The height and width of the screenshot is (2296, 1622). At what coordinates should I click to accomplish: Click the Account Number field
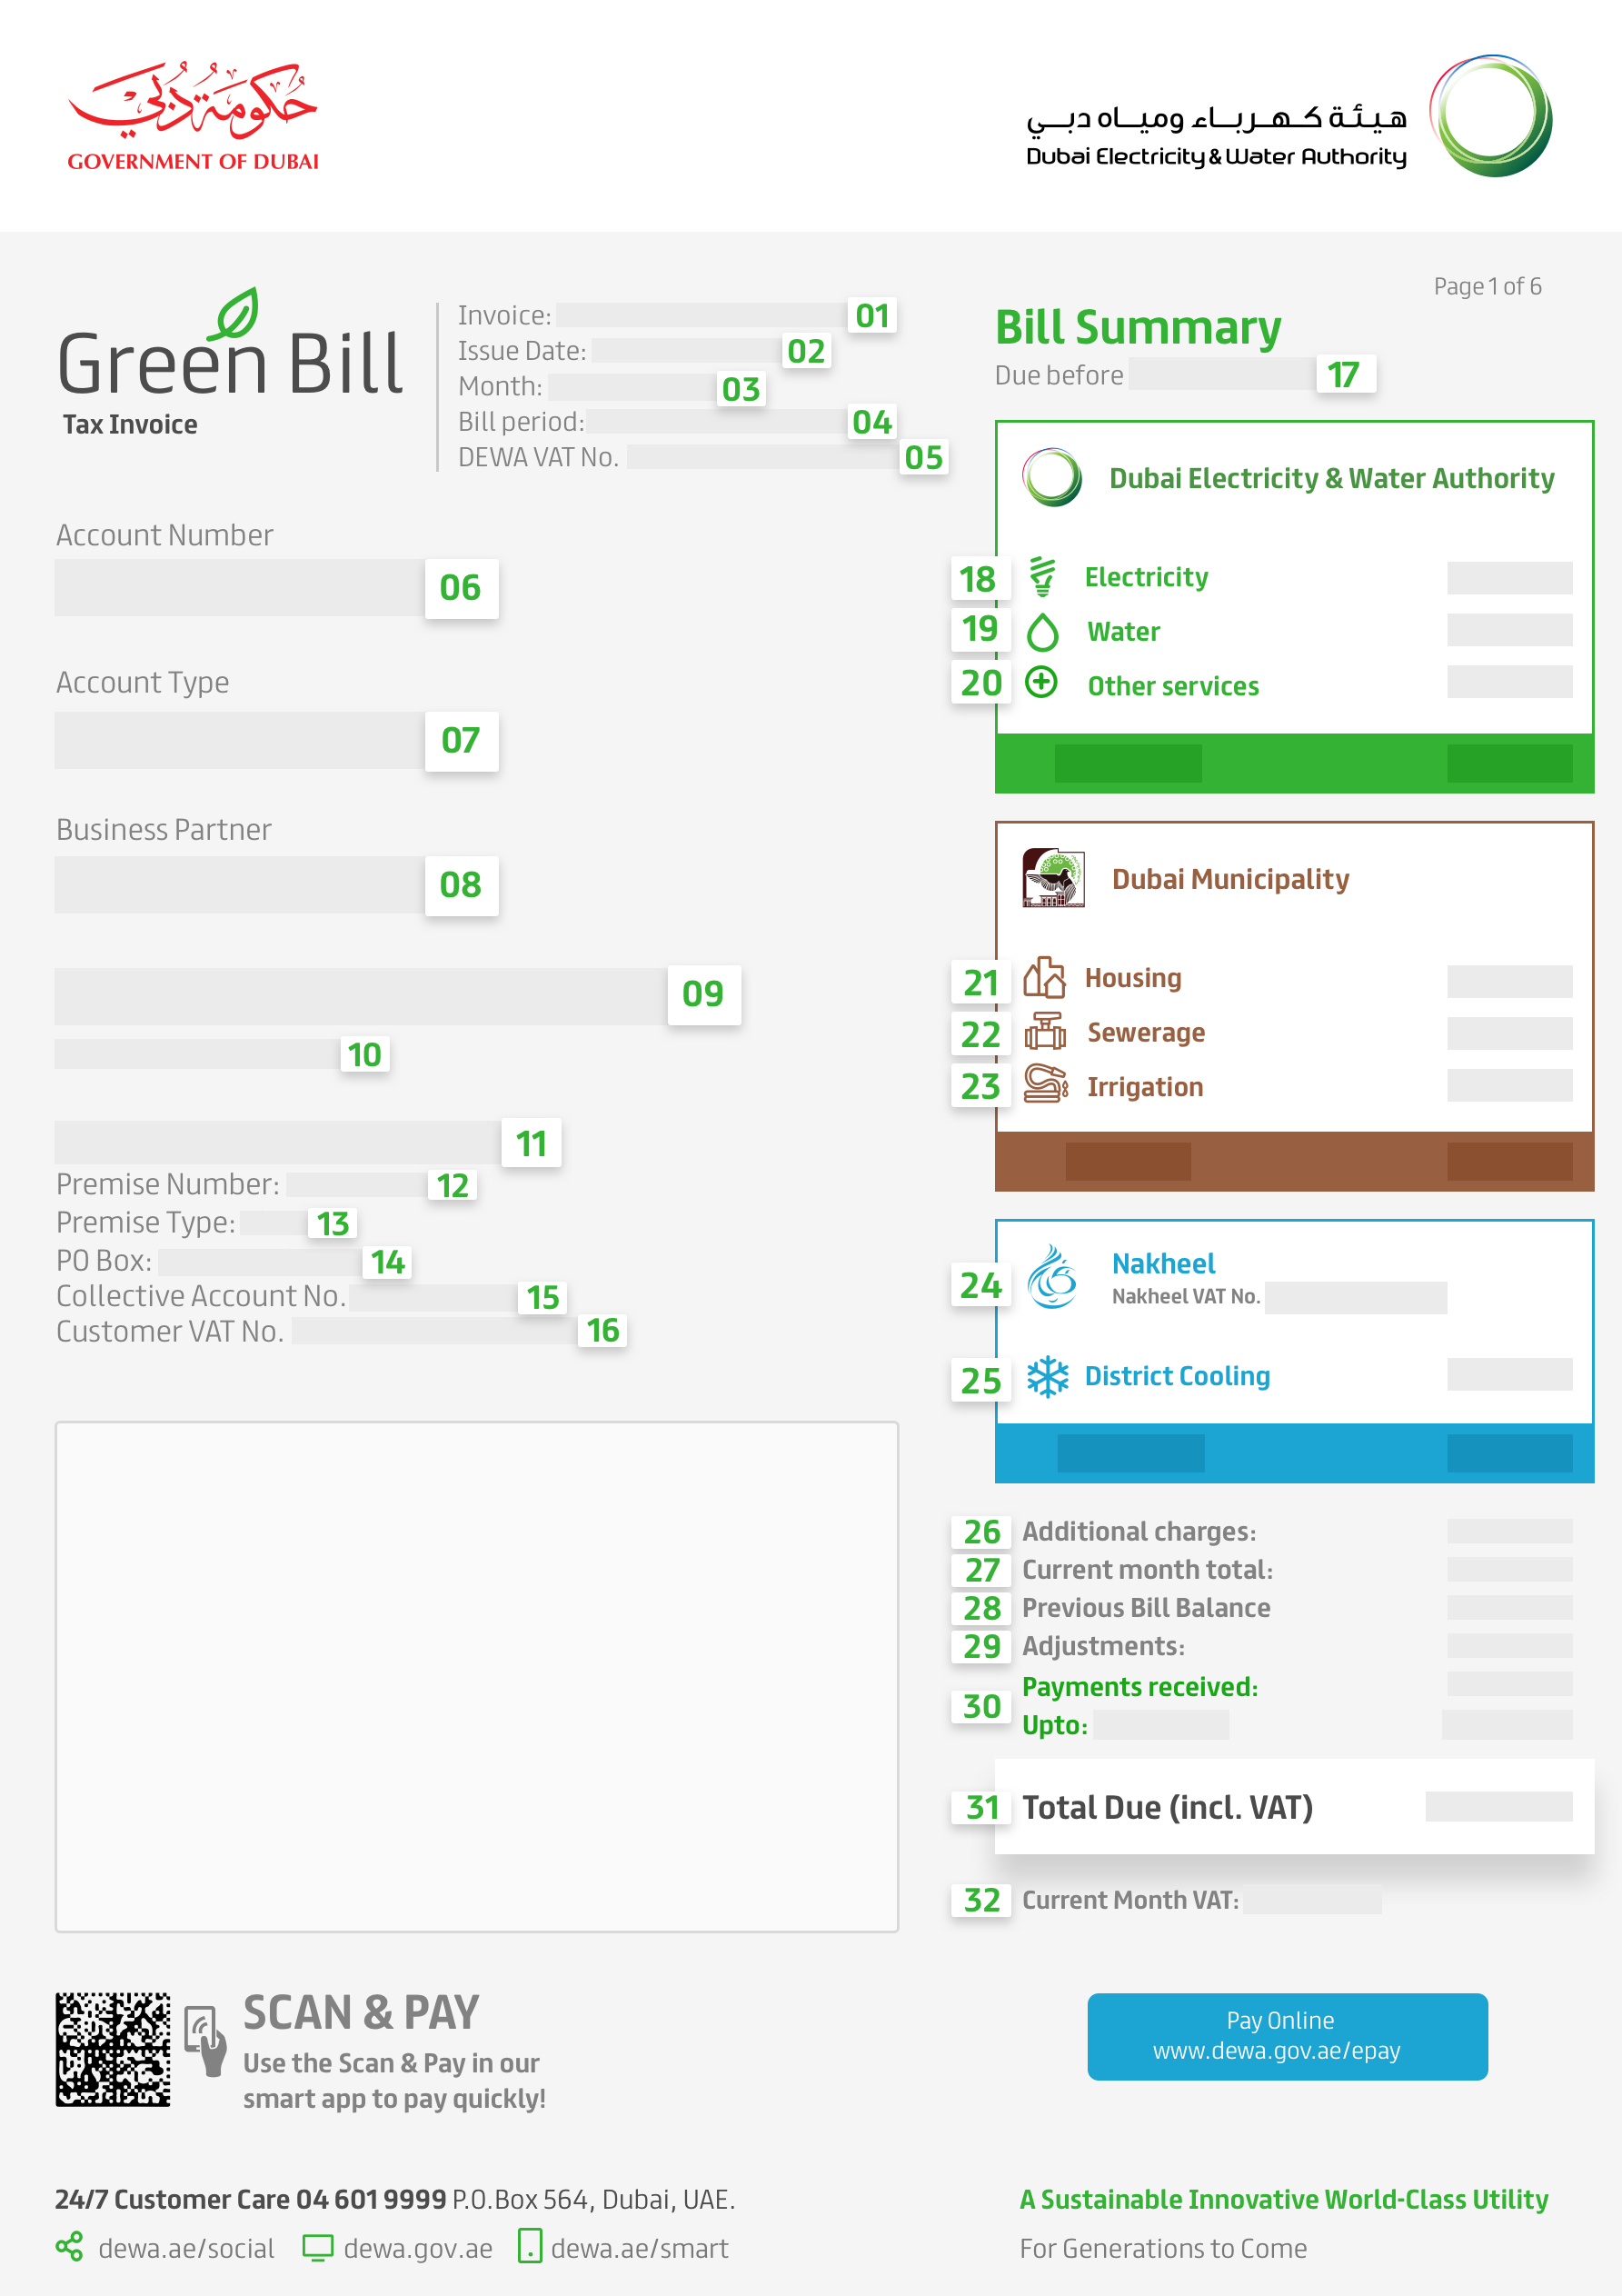pos(240,587)
